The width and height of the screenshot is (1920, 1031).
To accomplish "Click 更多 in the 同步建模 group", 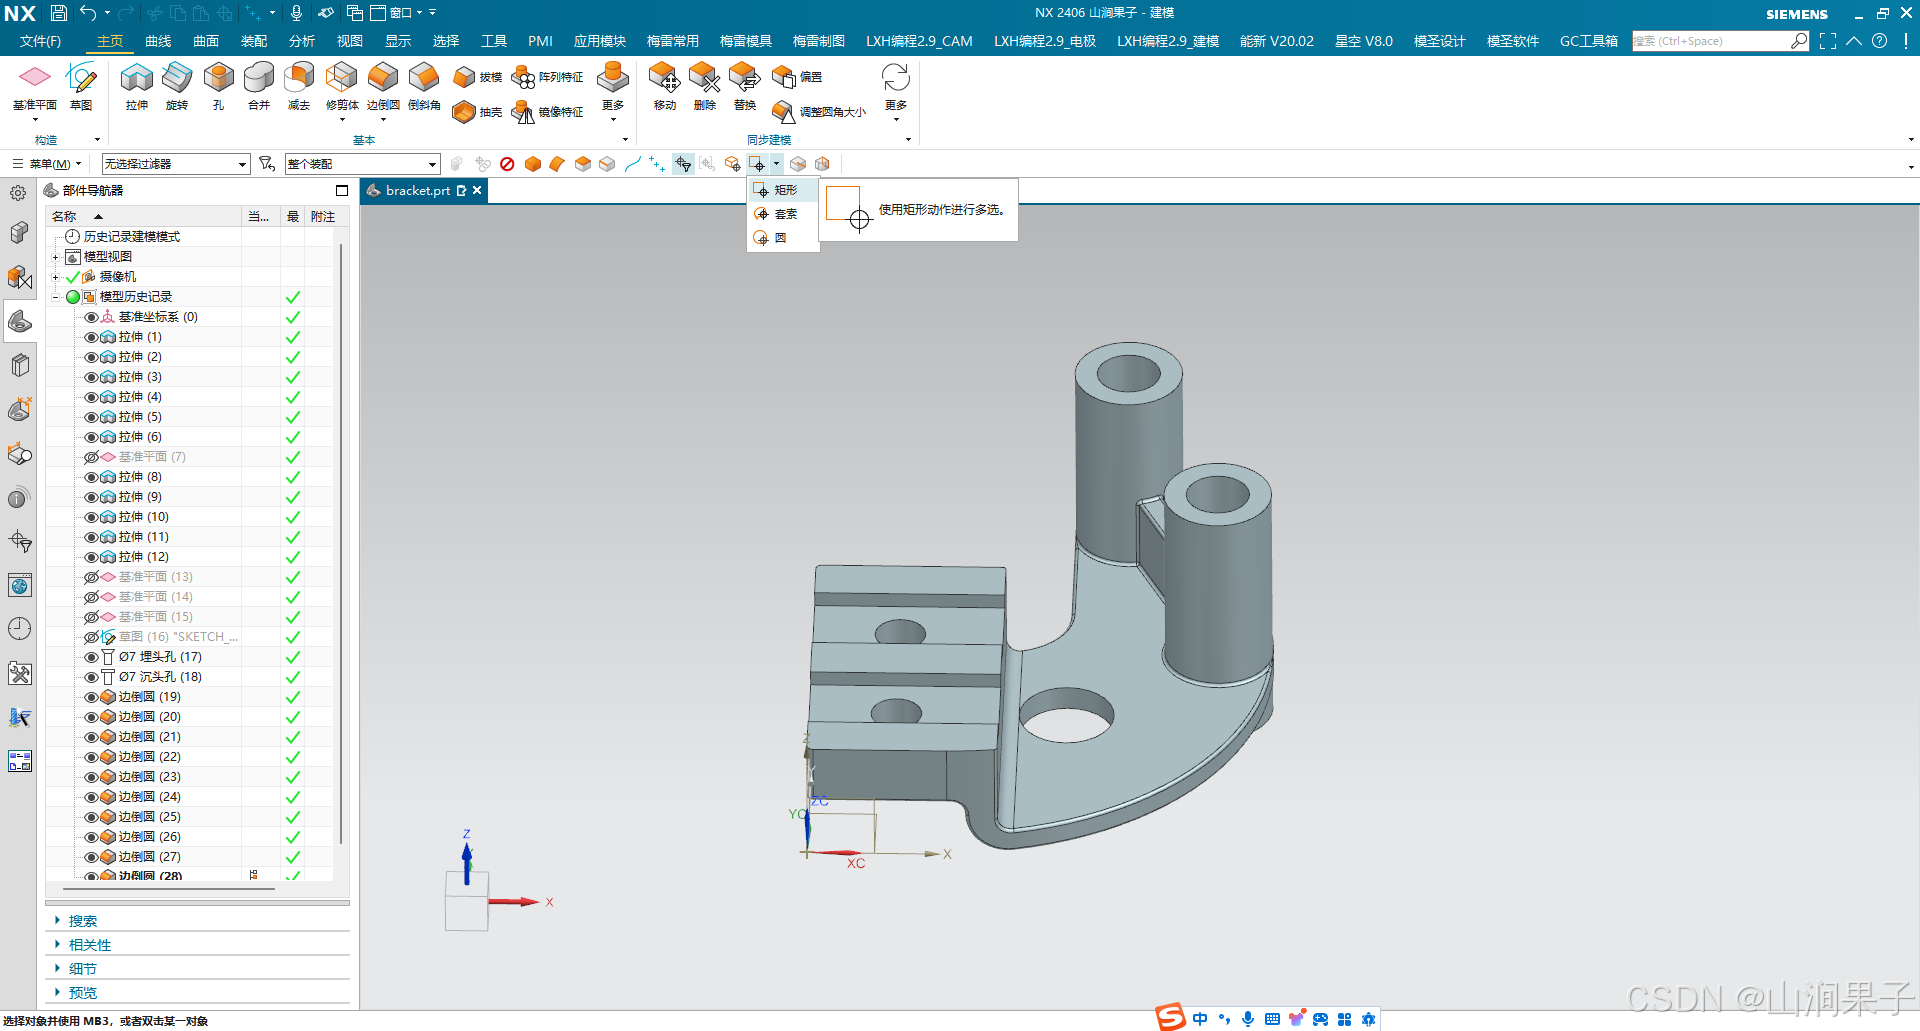I will pyautogui.click(x=896, y=90).
